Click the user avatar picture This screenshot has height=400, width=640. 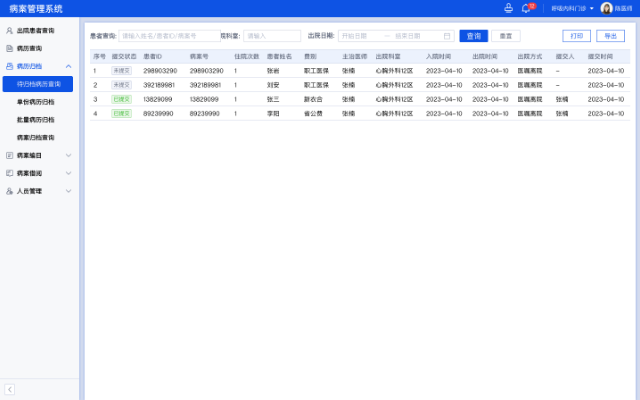[x=606, y=8]
